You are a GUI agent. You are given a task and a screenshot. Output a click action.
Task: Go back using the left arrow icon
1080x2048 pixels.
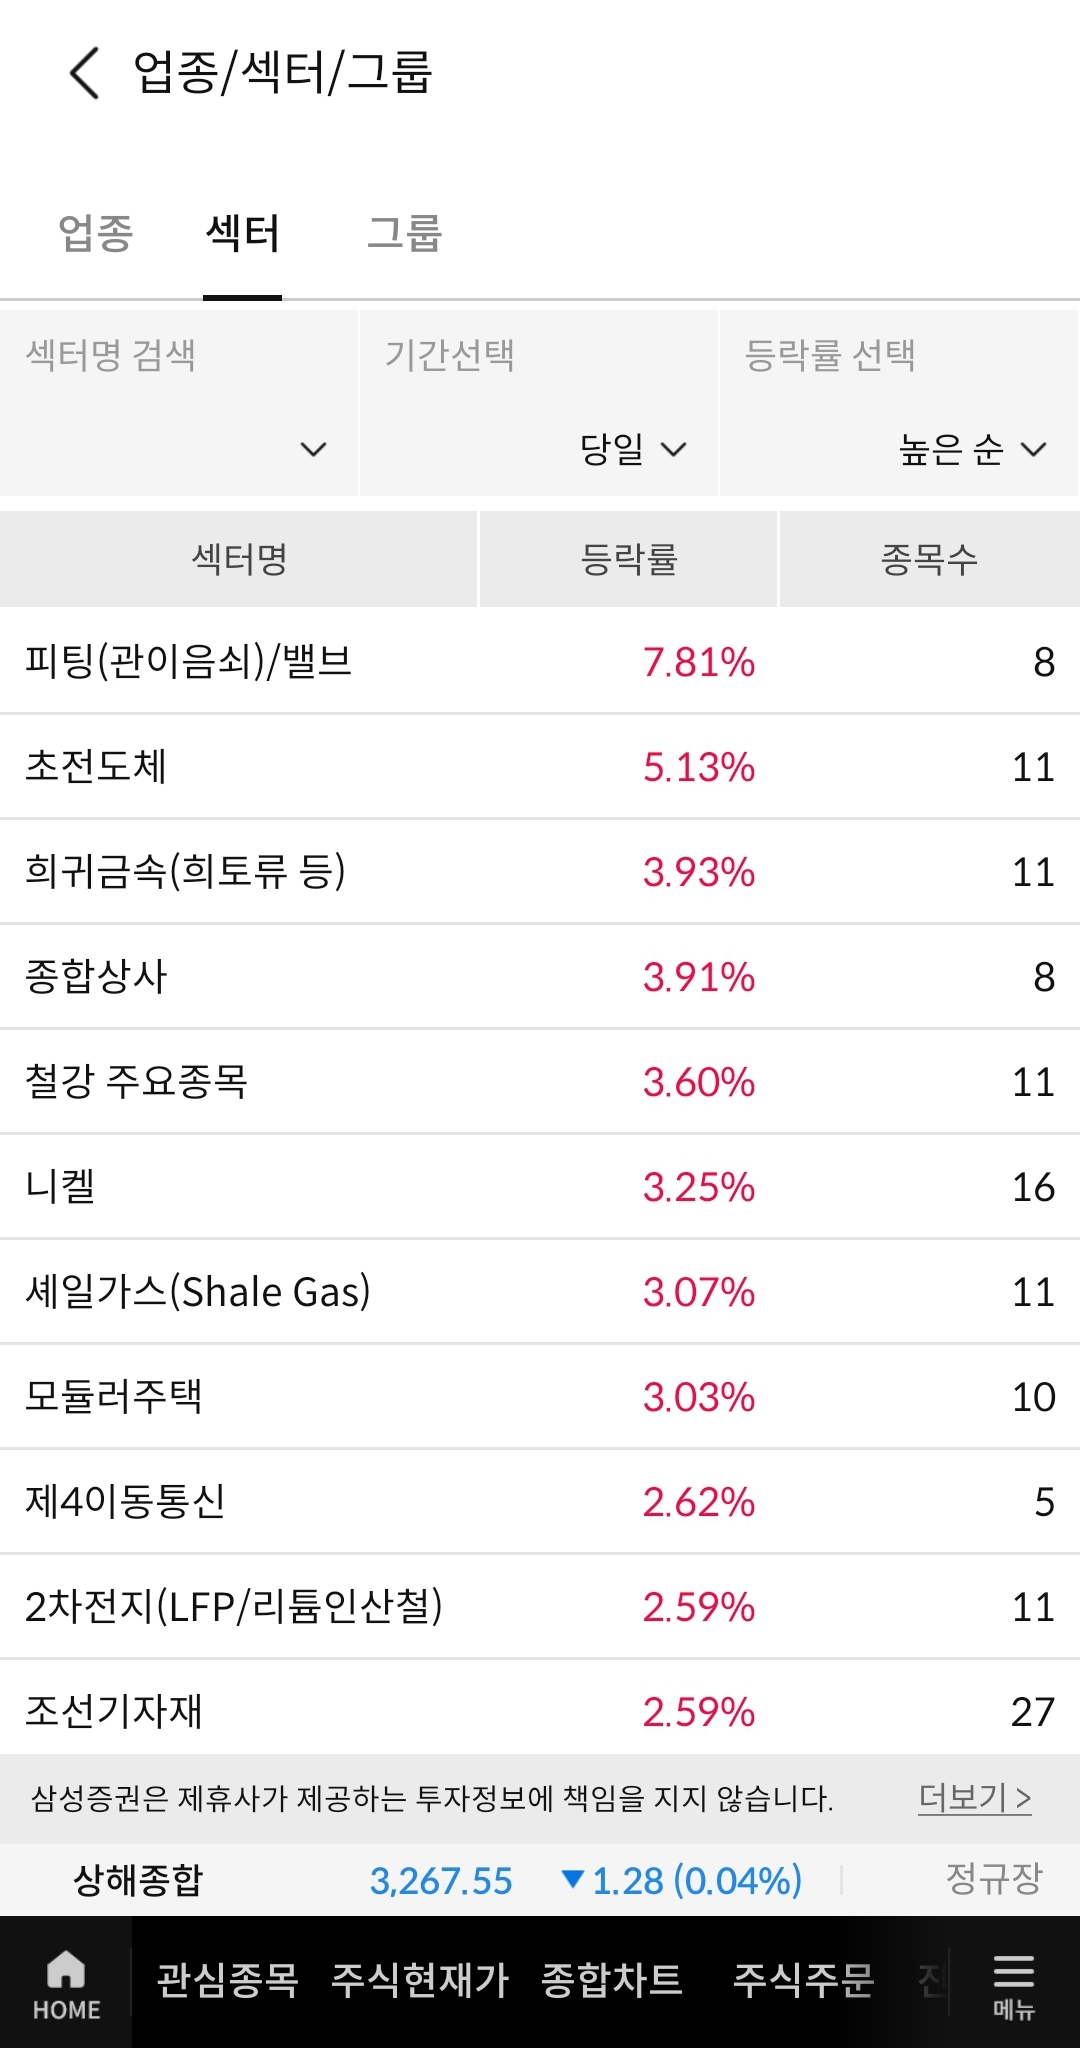[85, 73]
